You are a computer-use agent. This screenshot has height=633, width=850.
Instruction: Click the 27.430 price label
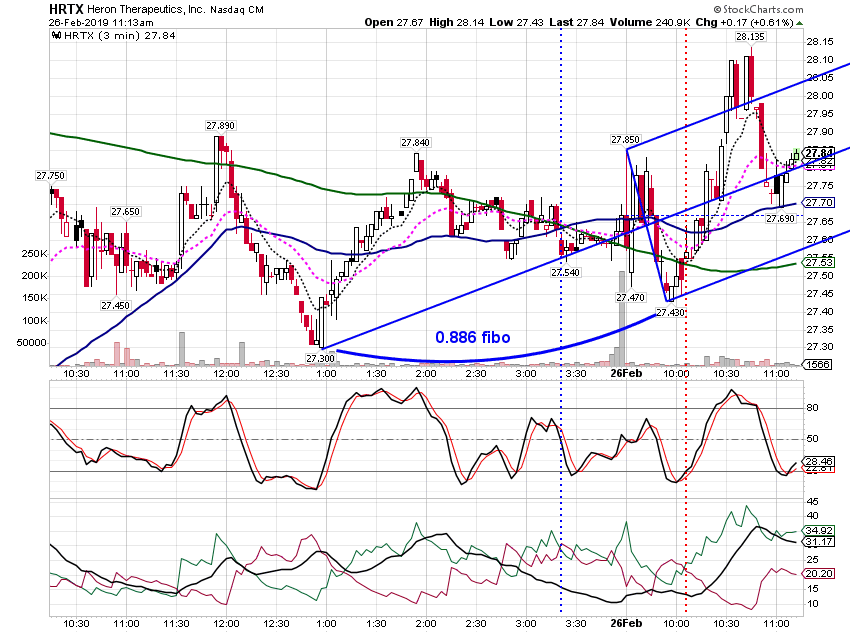670,313
